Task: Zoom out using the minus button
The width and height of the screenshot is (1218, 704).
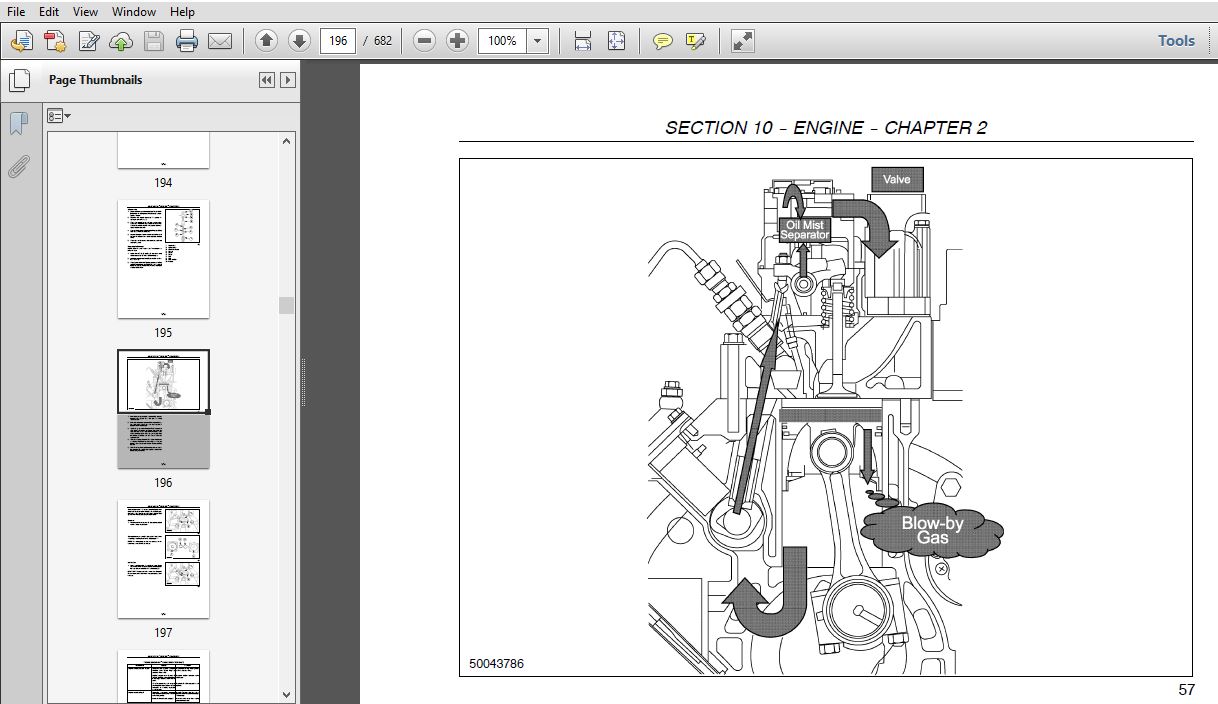Action: coord(425,41)
